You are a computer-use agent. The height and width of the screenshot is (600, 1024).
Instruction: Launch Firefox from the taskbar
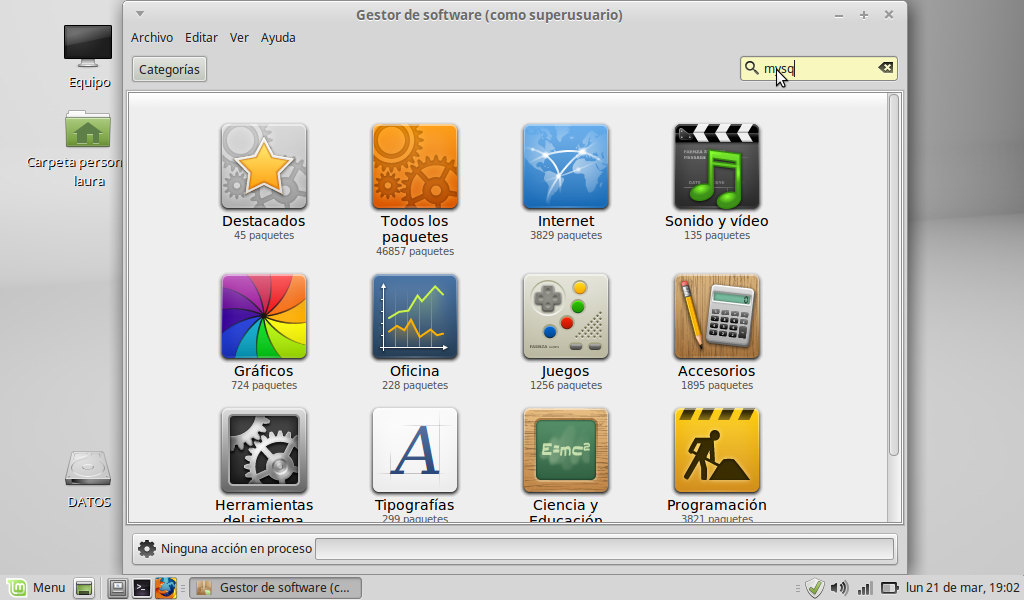pyautogui.click(x=166, y=588)
